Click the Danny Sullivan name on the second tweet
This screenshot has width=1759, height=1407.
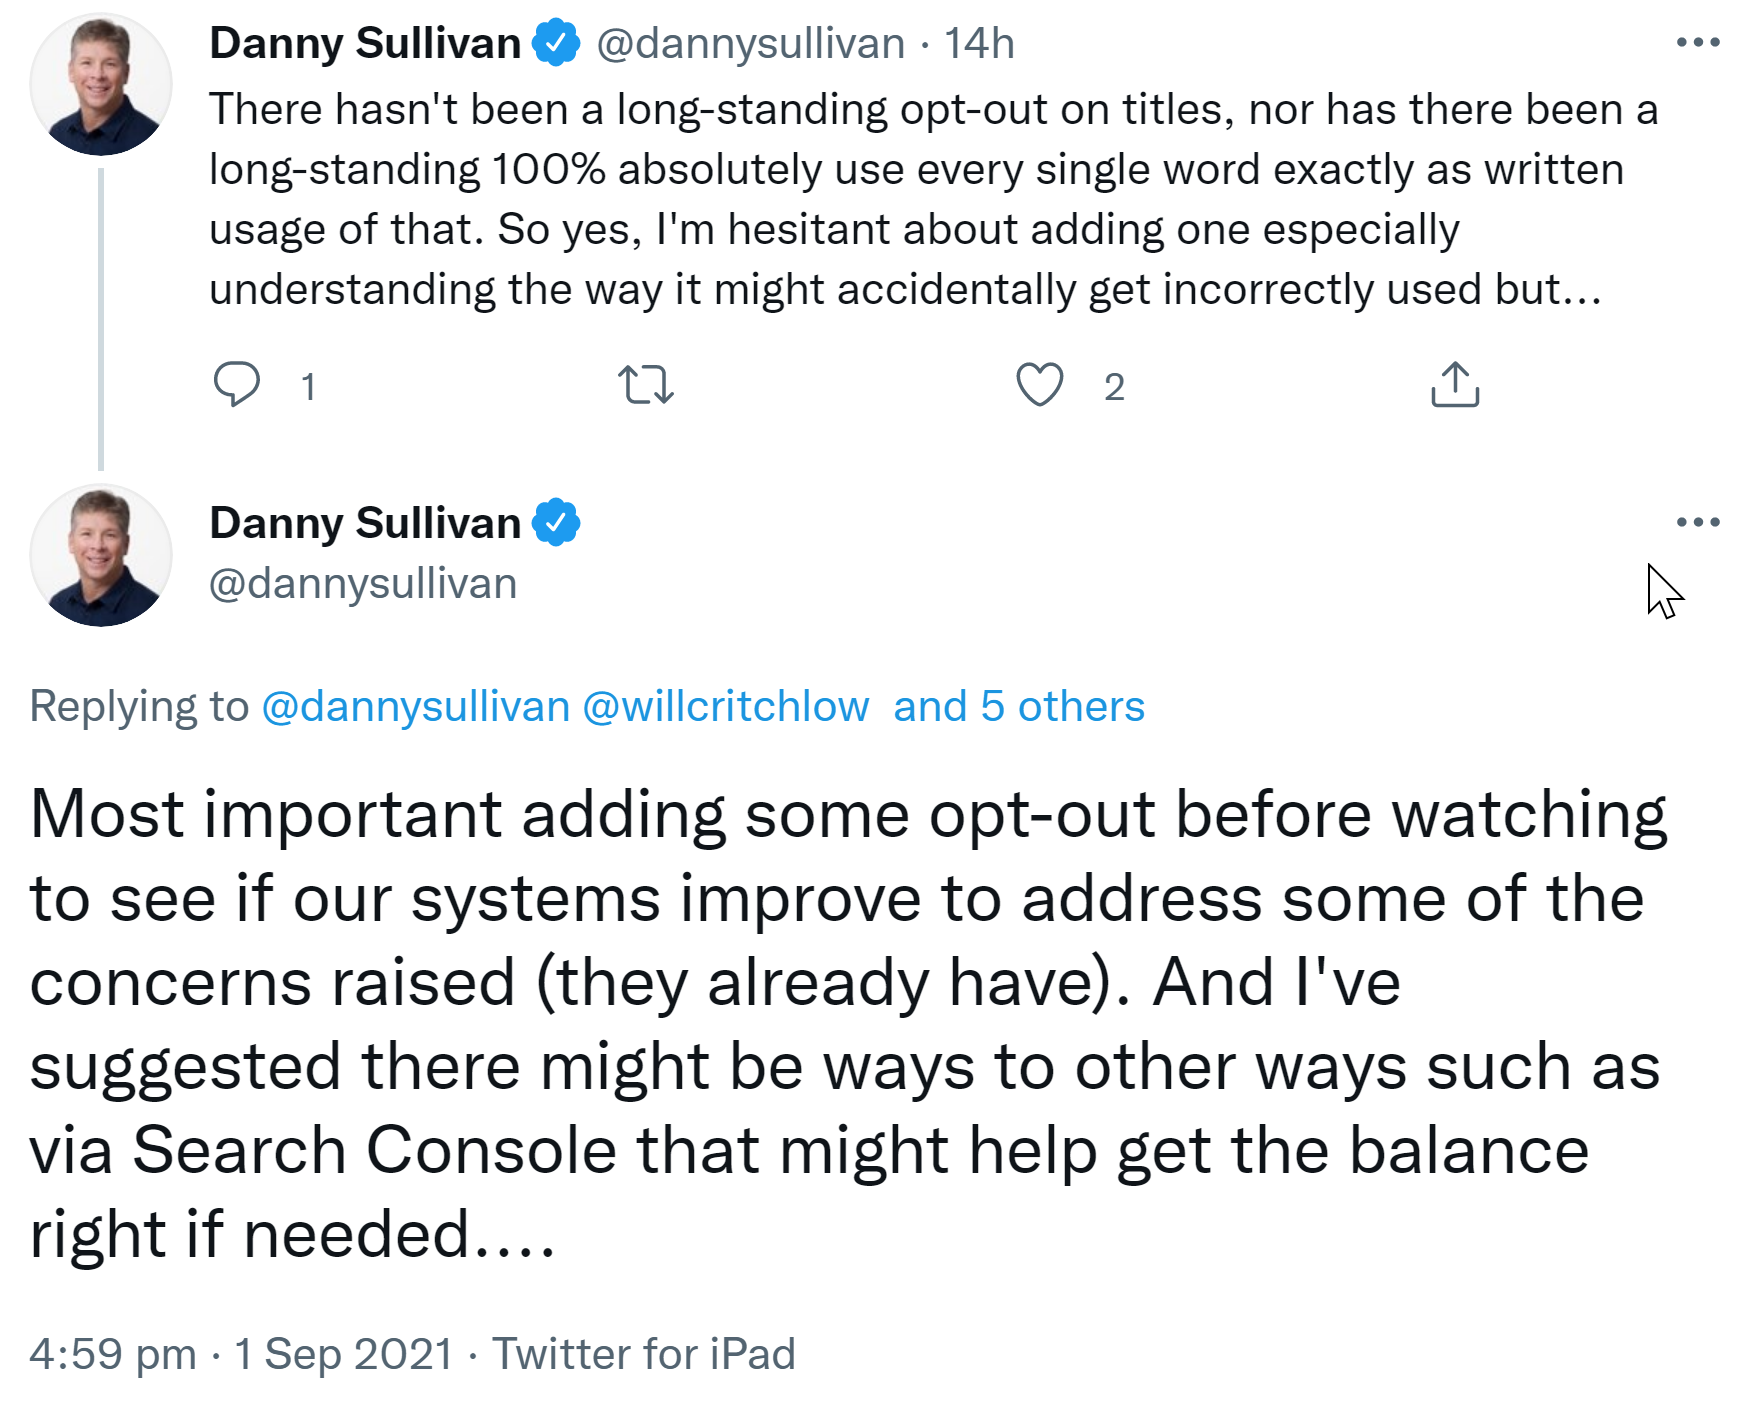click(x=365, y=523)
